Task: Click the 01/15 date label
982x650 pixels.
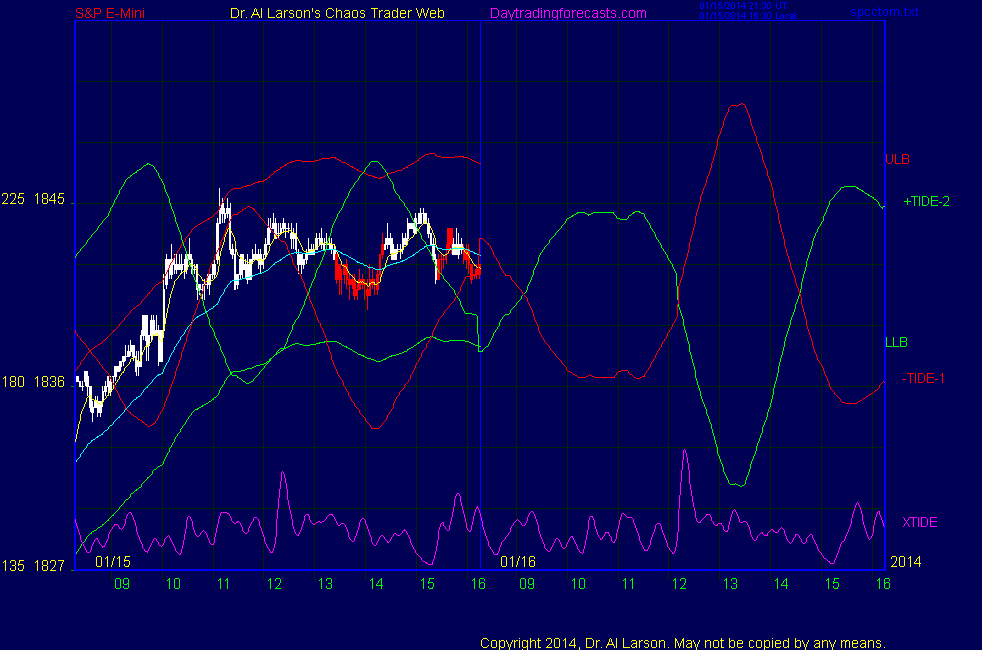Action: tap(113, 562)
